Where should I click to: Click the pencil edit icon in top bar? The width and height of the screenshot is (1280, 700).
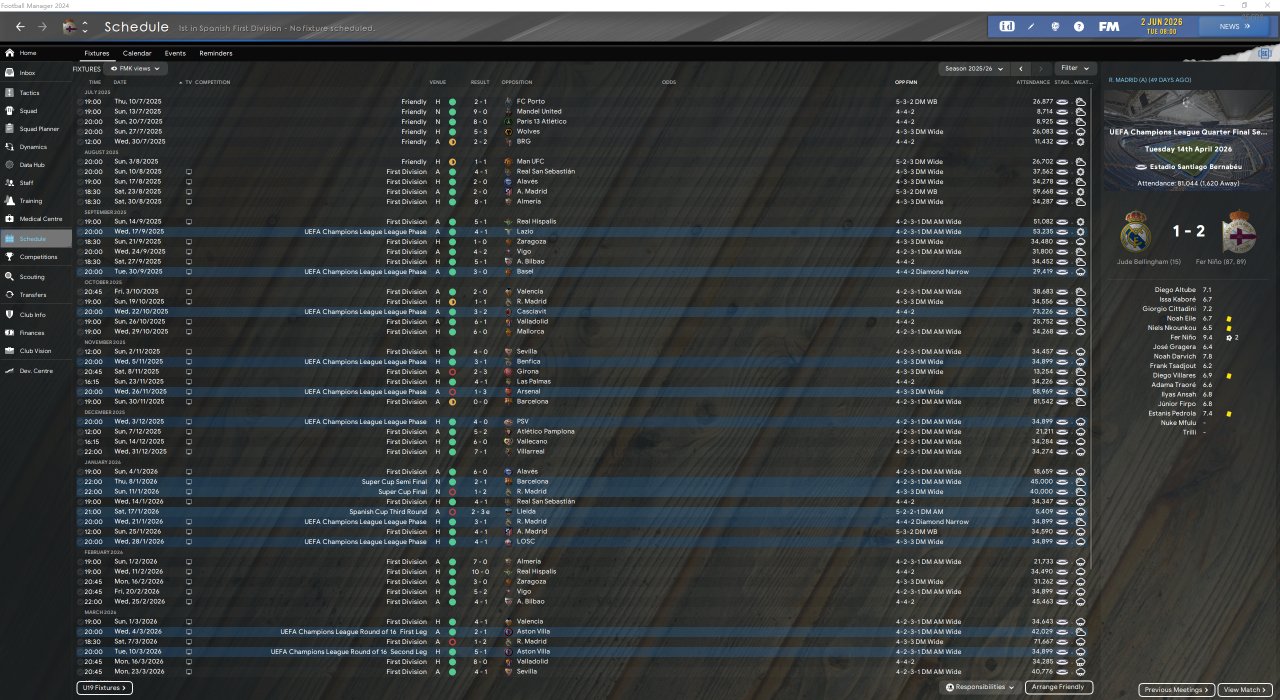pos(1032,26)
